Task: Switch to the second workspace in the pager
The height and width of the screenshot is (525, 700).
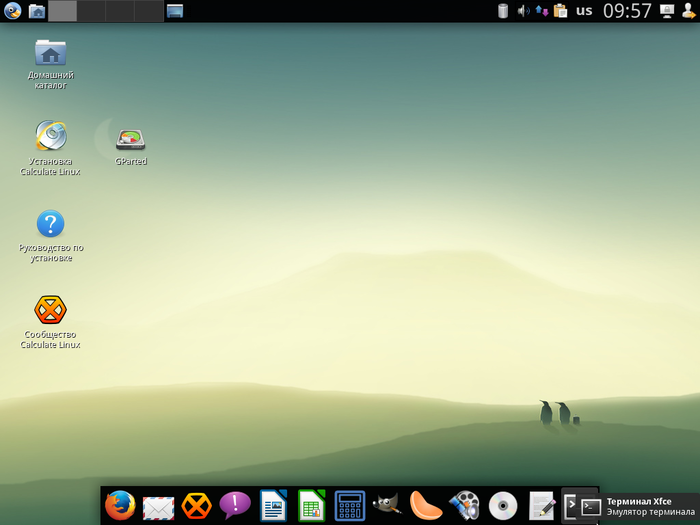Action: [91, 11]
